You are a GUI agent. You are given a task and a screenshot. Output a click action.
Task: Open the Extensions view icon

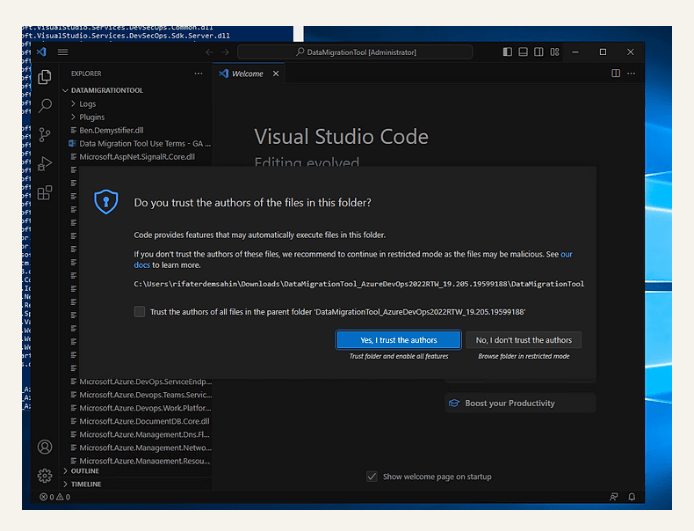click(x=45, y=192)
